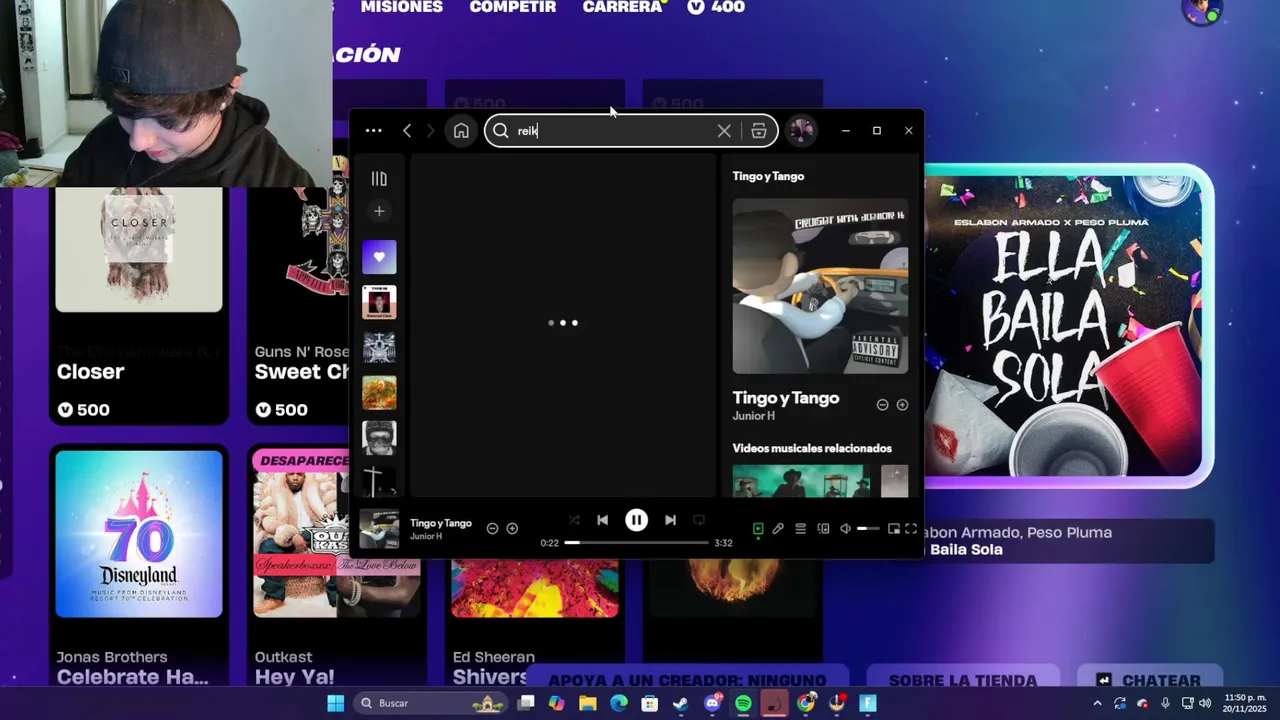This screenshot has width=1280, height=720.
Task: Select the Jonas Brothers Disneyland card
Action: pos(139,567)
